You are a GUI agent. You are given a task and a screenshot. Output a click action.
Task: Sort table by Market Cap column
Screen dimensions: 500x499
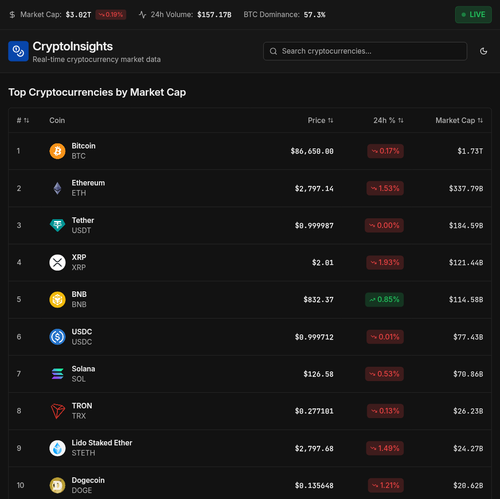point(459,120)
